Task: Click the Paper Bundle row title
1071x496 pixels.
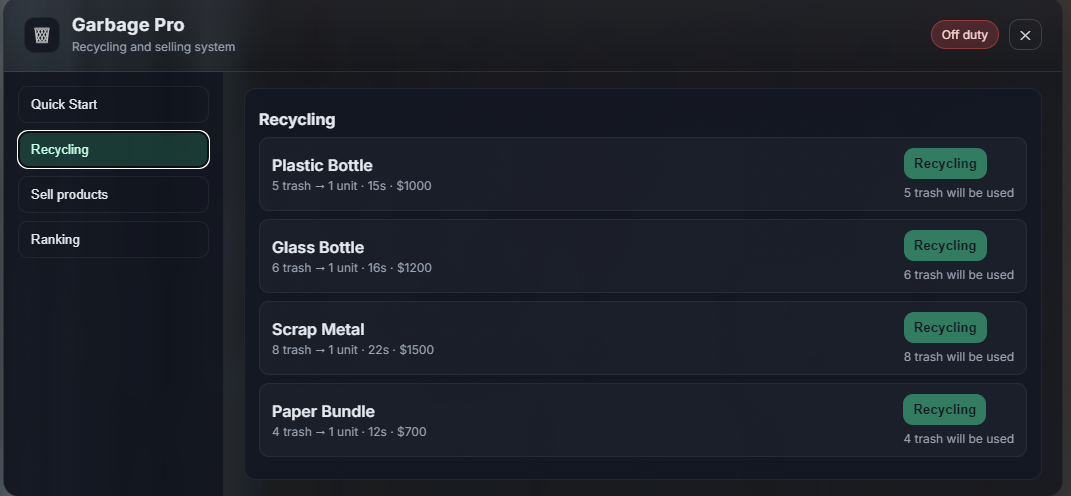Action: (x=323, y=412)
